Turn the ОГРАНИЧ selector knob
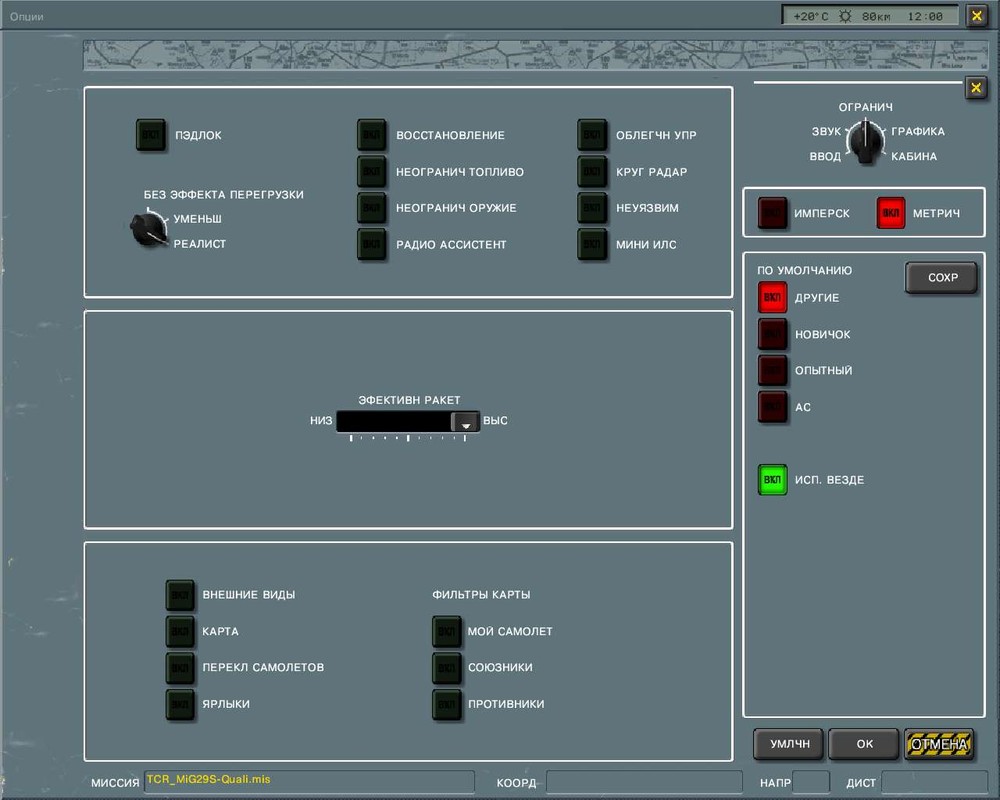 [x=865, y=142]
